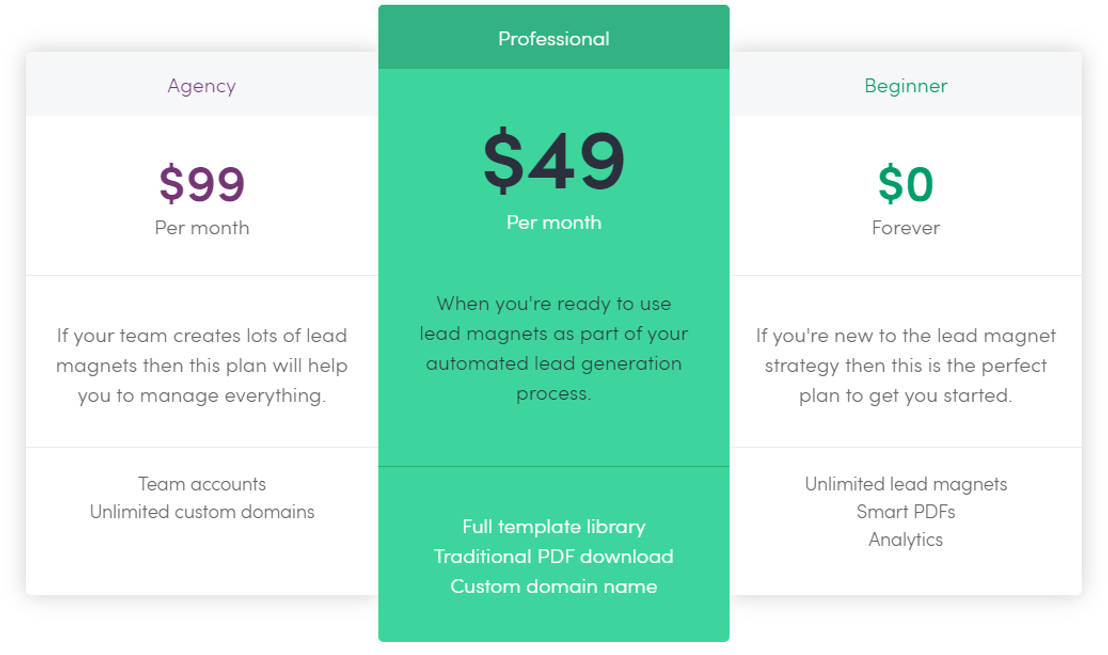This screenshot has height=655, width=1108.
Task: Click 'Custom domain name' on Professional plan
Action: click(554, 586)
